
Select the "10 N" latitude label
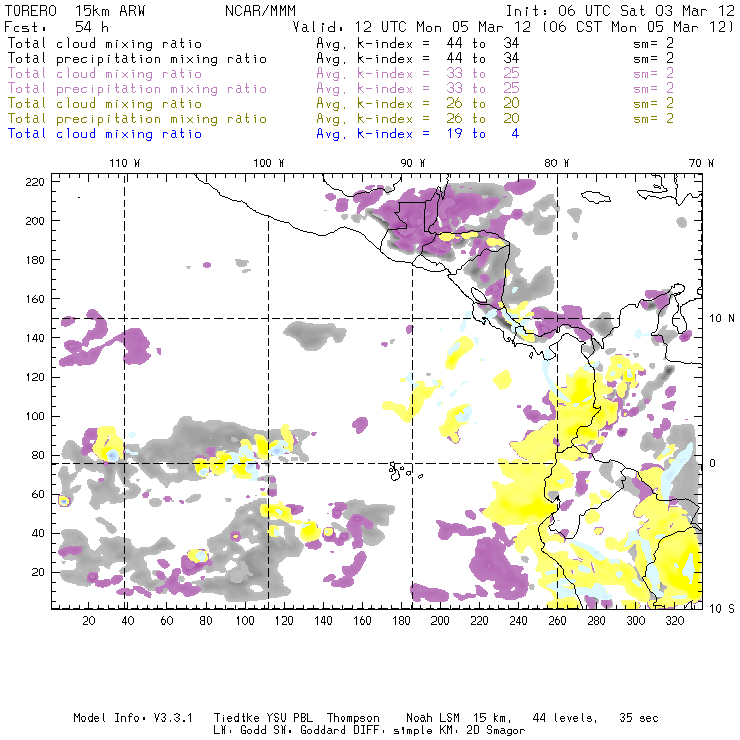[722, 319]
